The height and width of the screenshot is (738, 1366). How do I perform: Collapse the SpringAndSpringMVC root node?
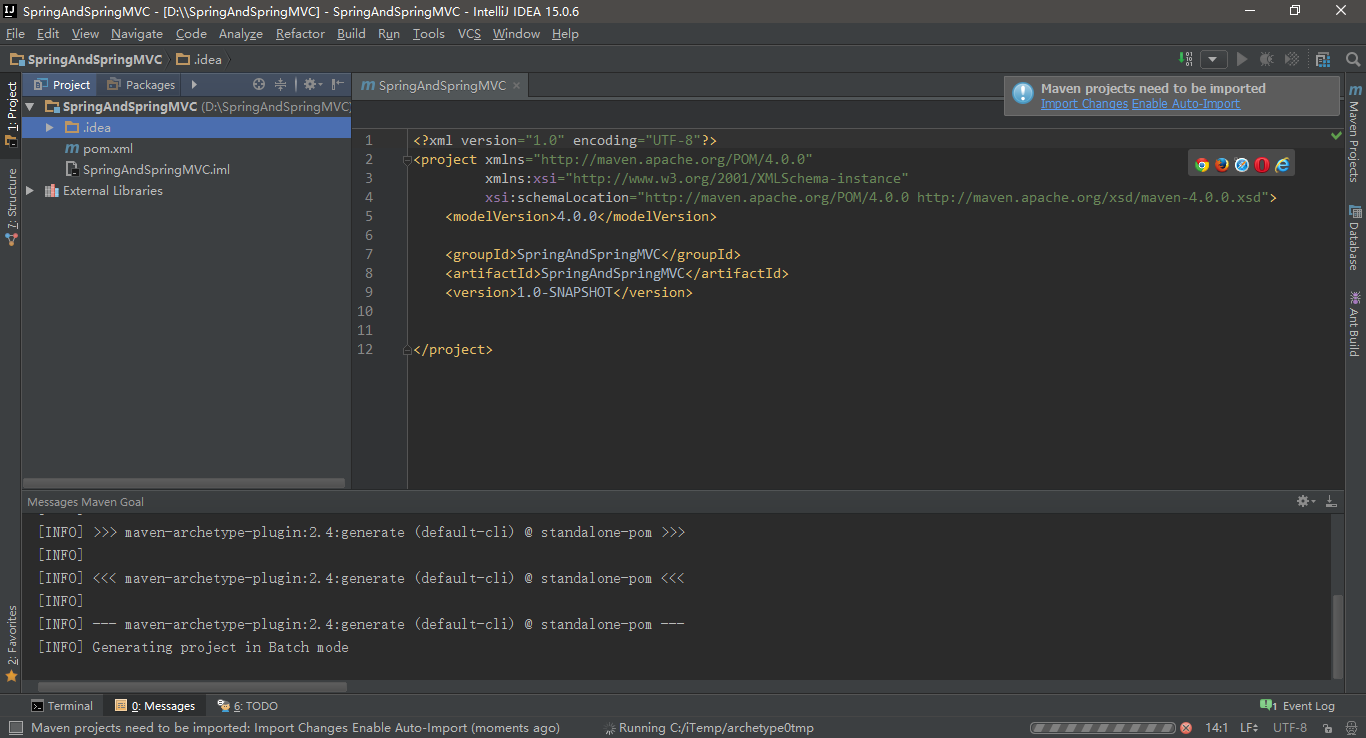tap(30, 107)
